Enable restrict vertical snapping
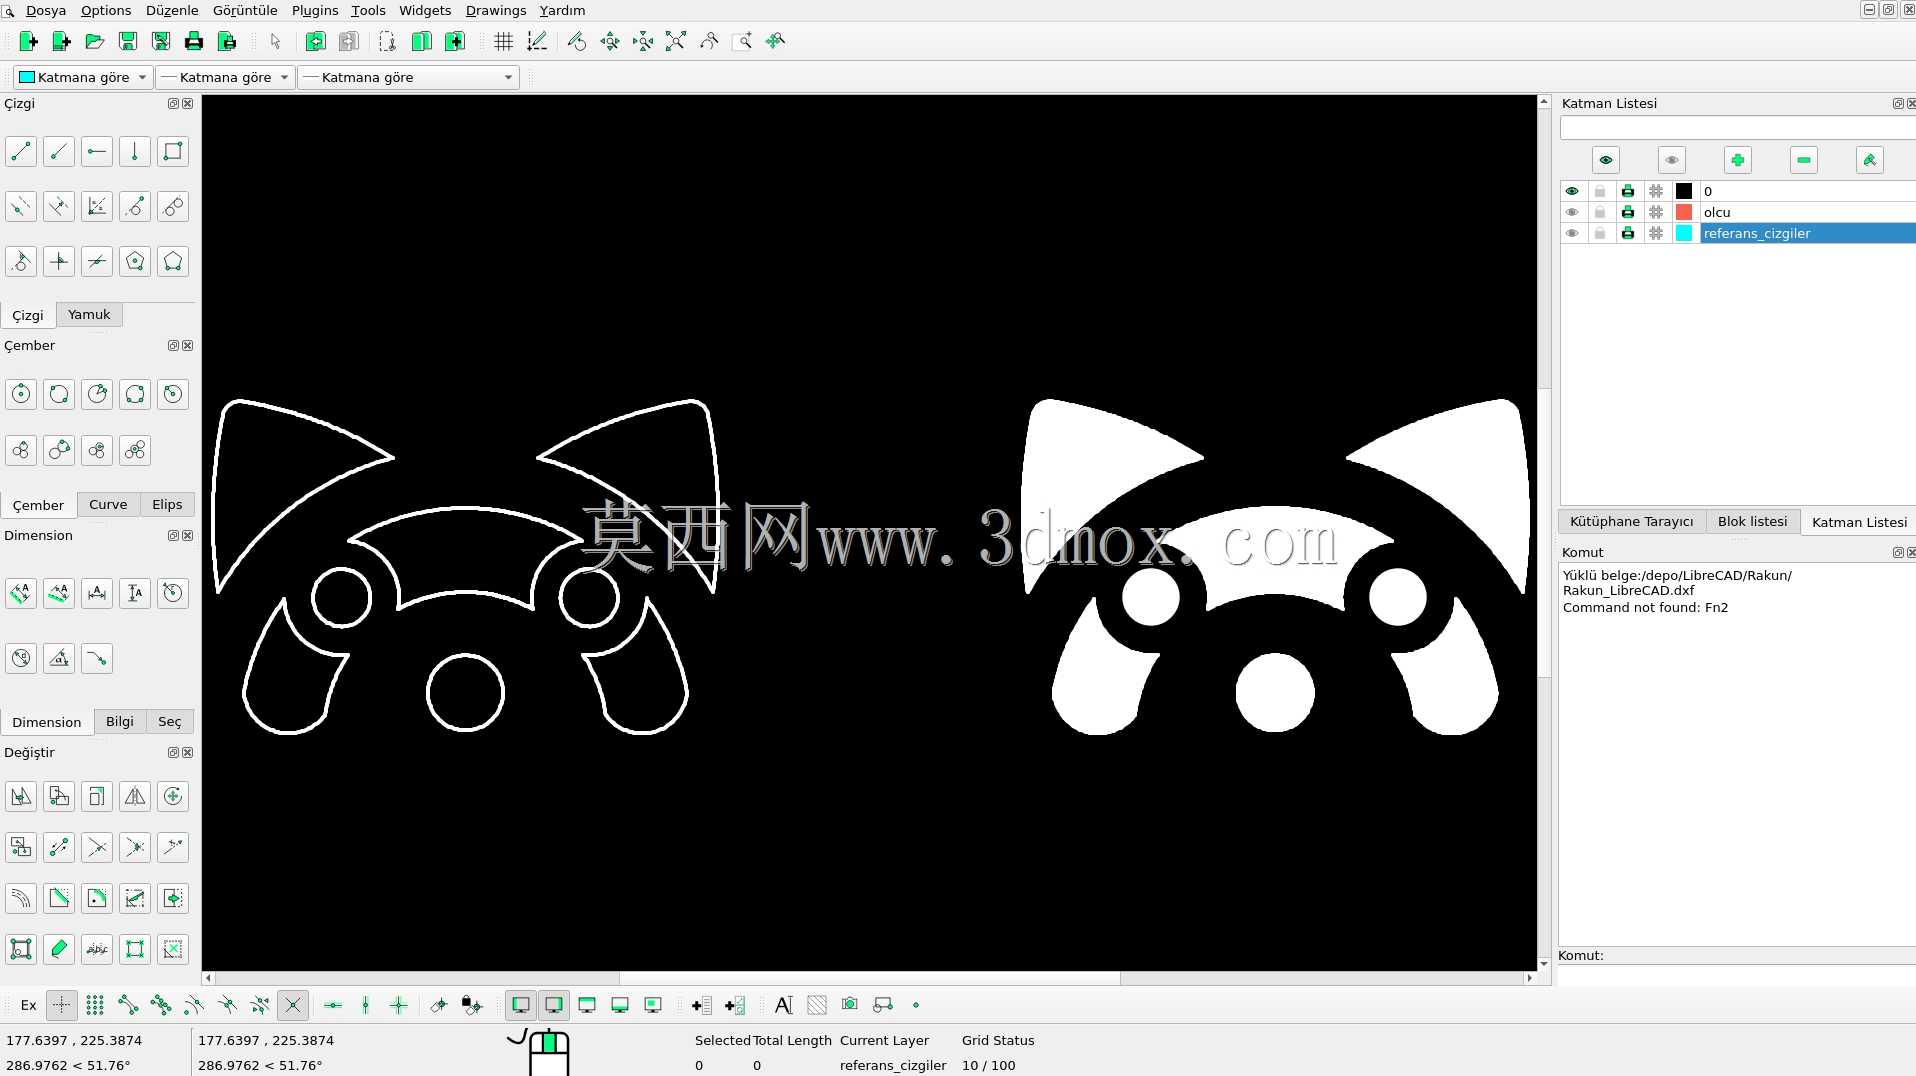The width and height of the screenshot is (1916, 1076). 366,1005
